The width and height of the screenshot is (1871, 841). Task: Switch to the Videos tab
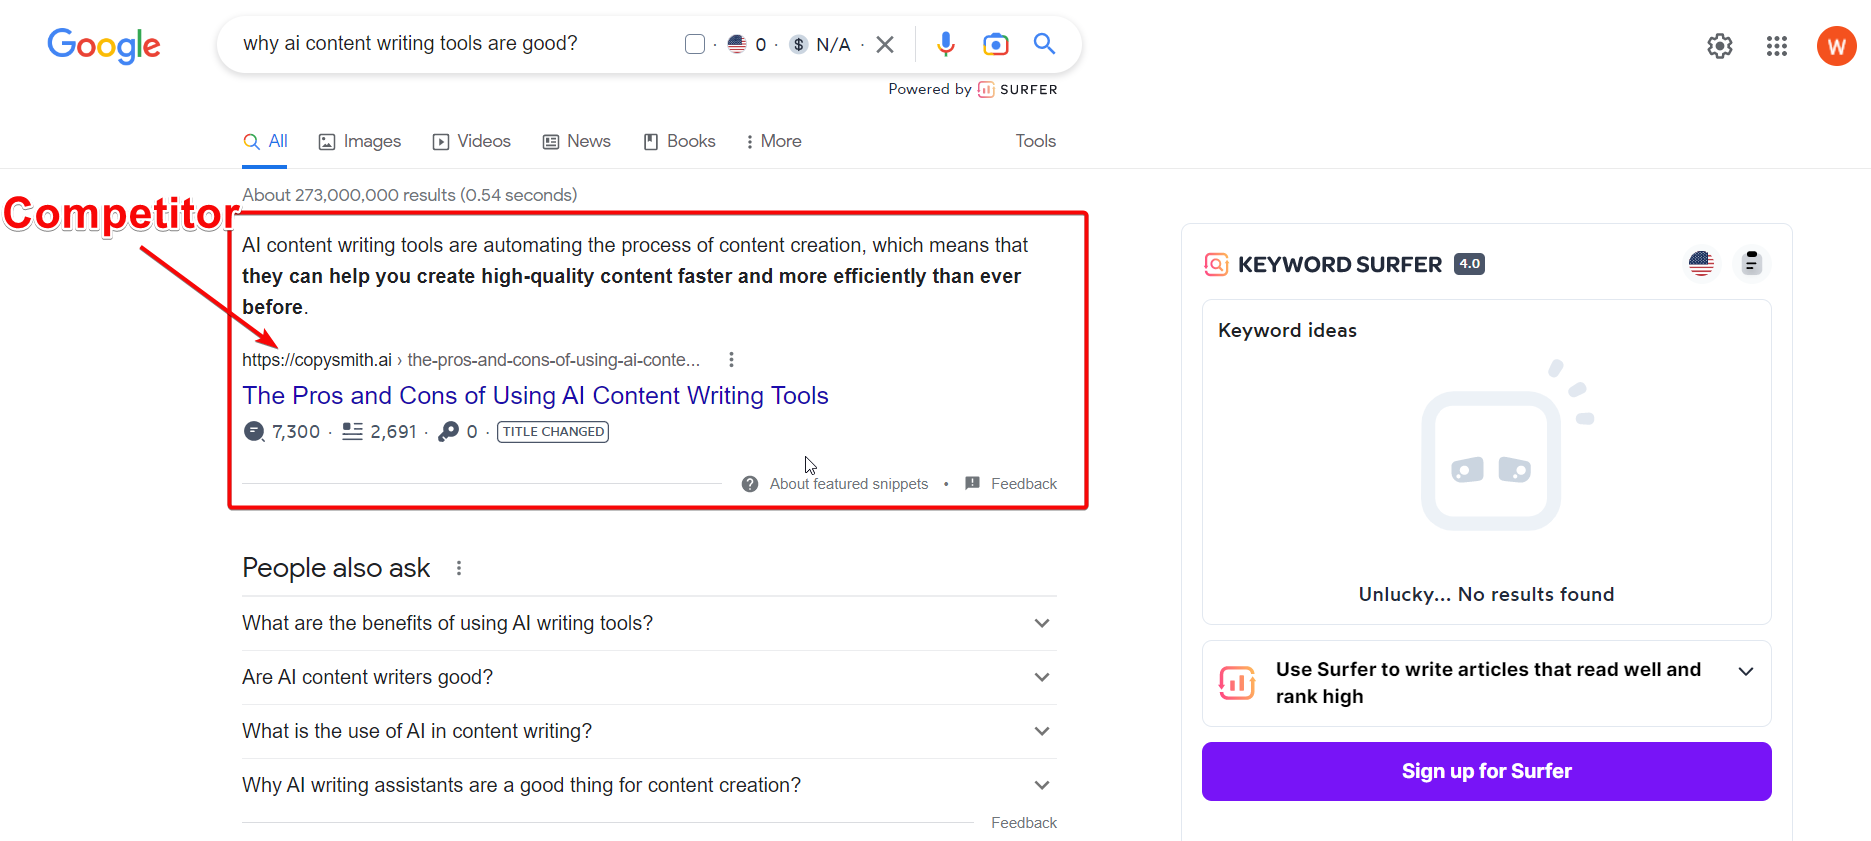[472, 141]
